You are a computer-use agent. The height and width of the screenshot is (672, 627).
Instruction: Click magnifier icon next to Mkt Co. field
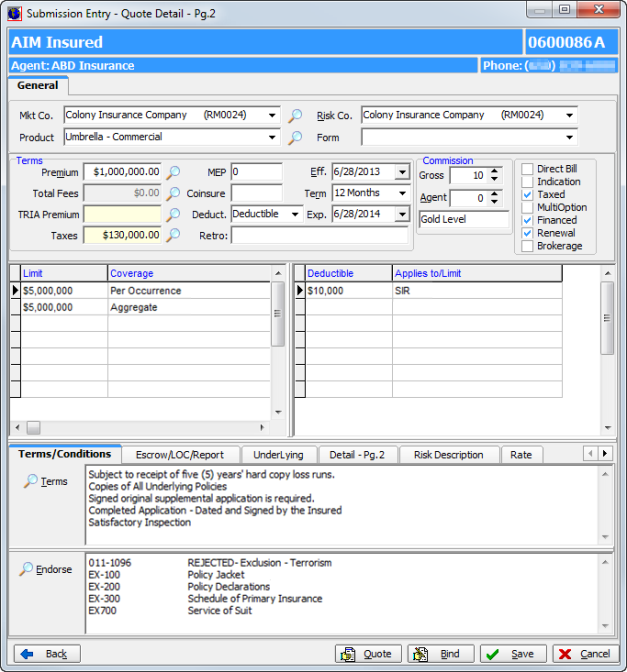tap(295, 116)
